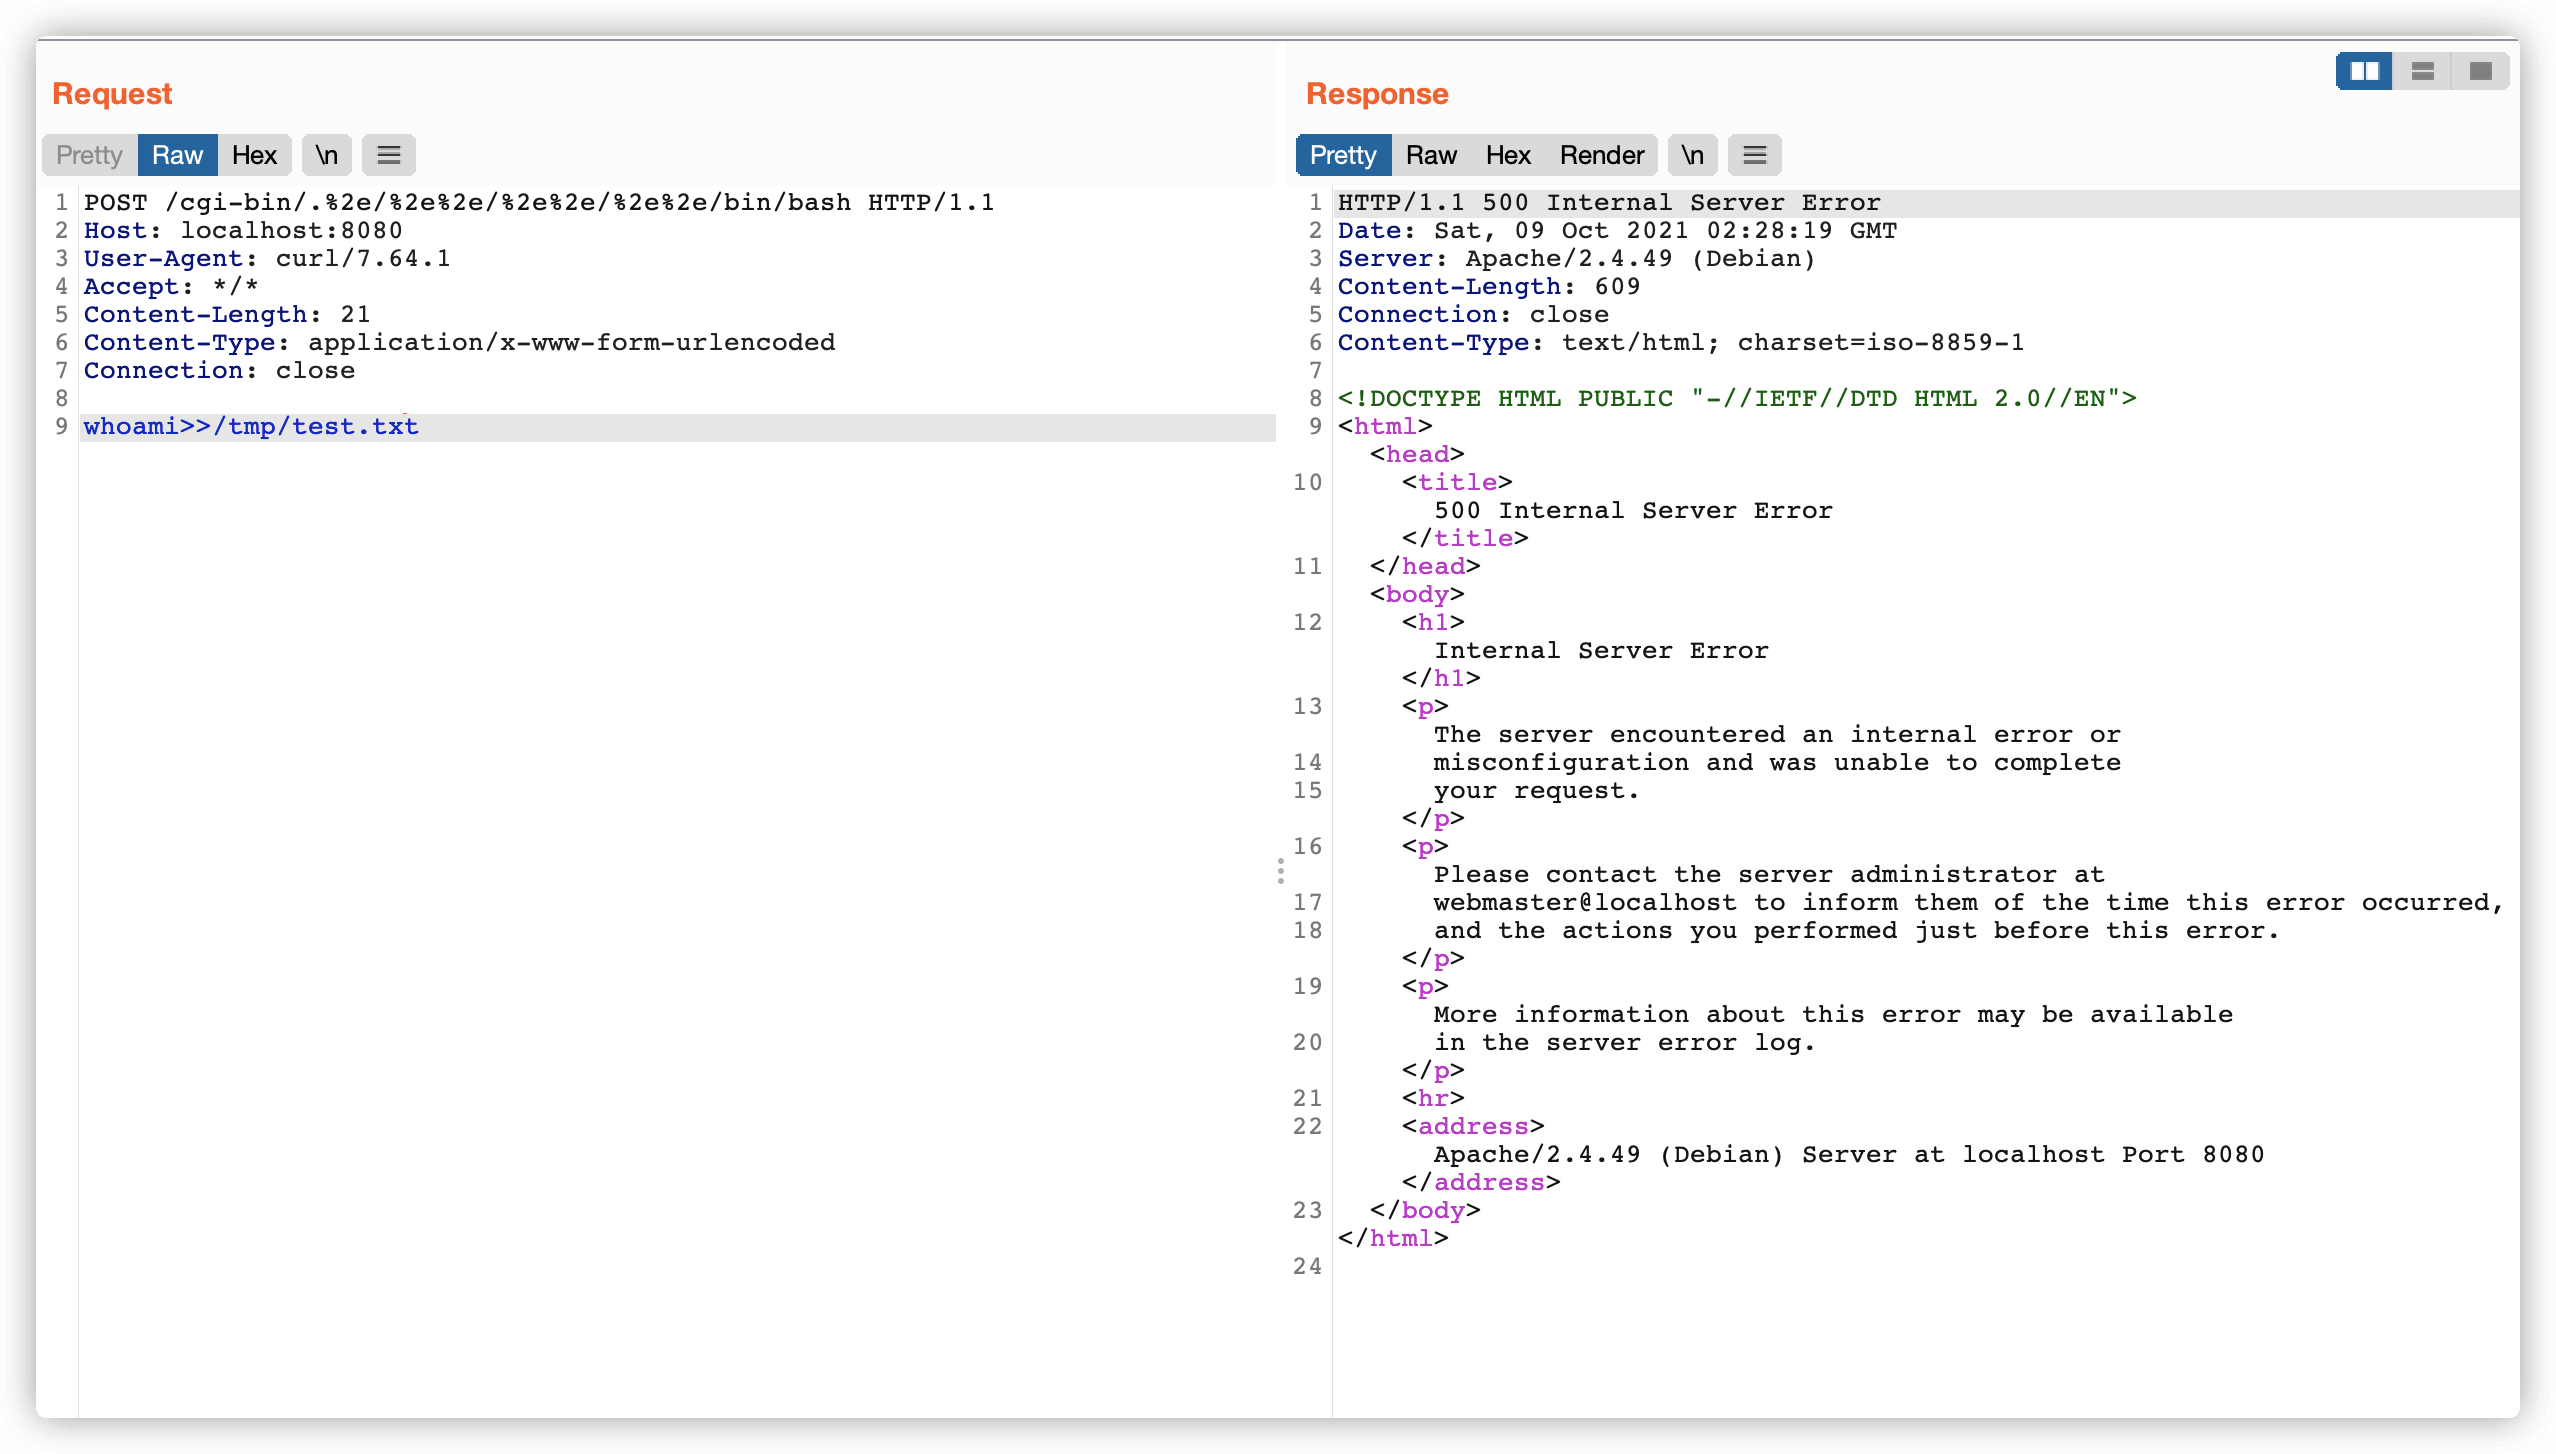Open Response pane hamburger options menu
This screenshot has width=2556, height=1454.
pyautogui.click(x=1755, y=155)
